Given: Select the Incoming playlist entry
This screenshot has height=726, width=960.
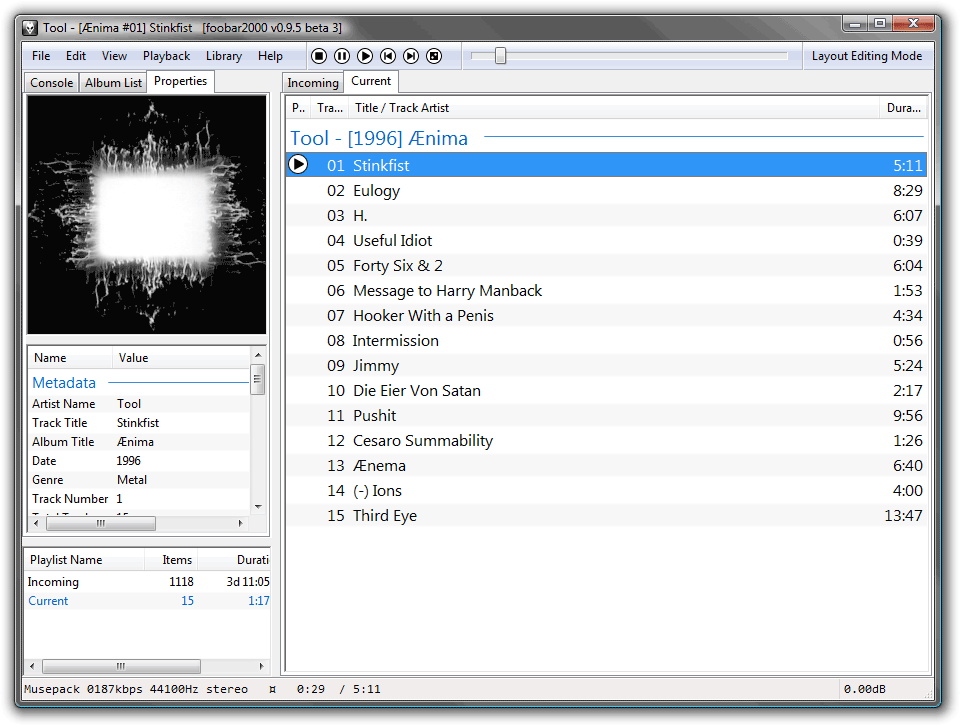Looking at the screenshot, I should (x=53, y=581).
